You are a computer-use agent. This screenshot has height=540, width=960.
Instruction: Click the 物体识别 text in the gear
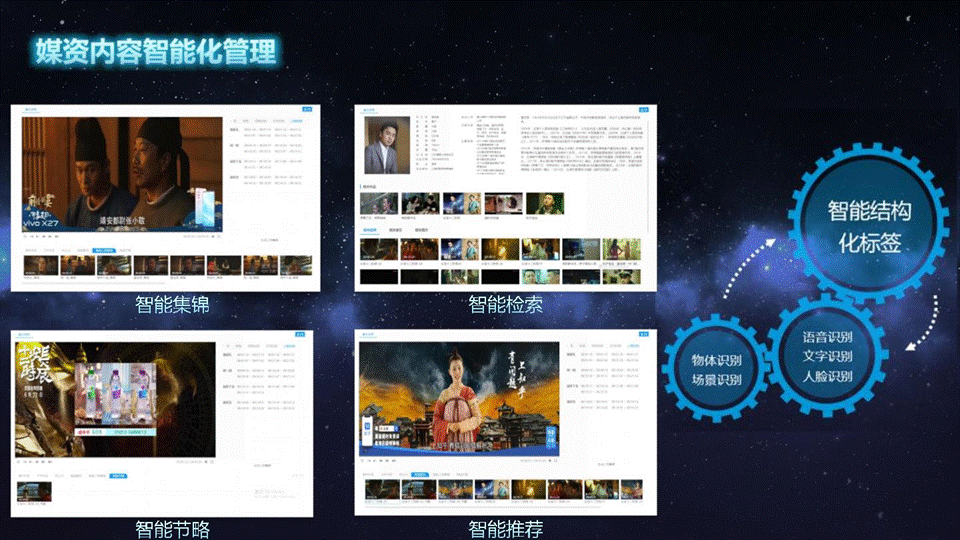click(716, 360)
